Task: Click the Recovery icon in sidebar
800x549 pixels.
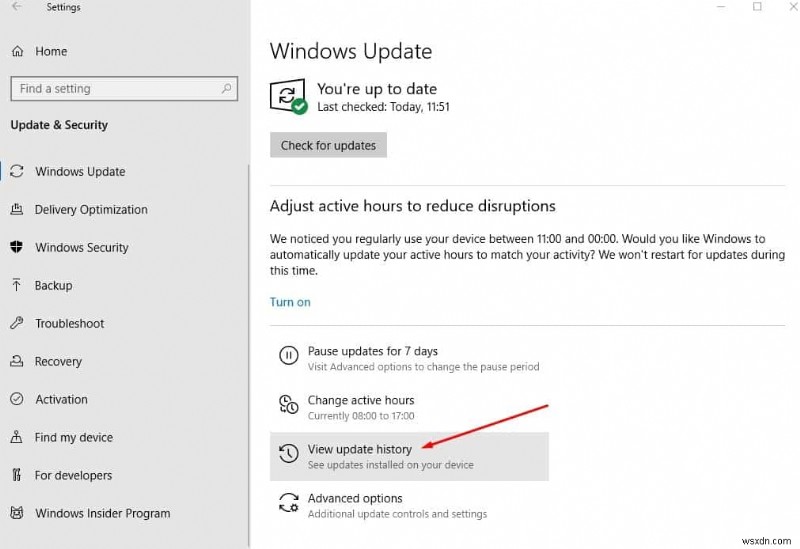Action: [x=17, y=361]
